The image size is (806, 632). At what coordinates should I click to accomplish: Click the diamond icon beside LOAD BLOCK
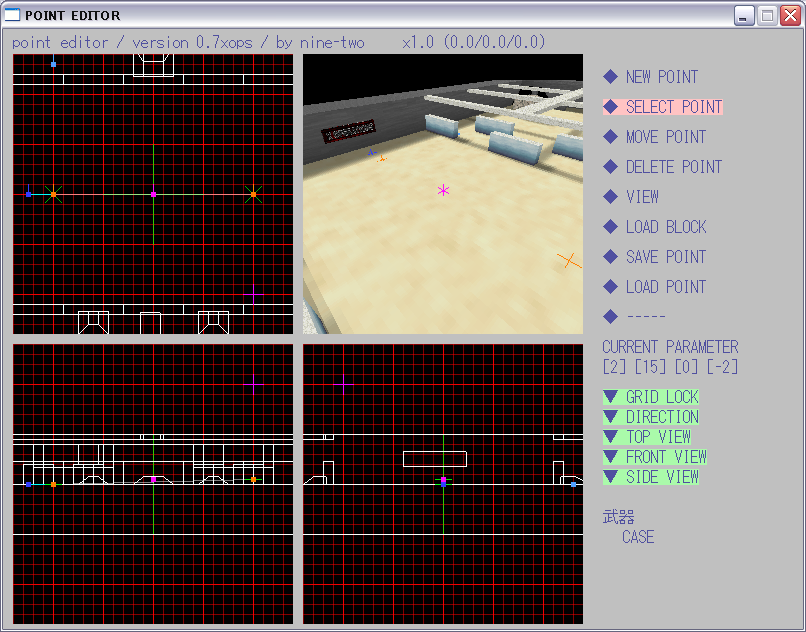[610, 227]
